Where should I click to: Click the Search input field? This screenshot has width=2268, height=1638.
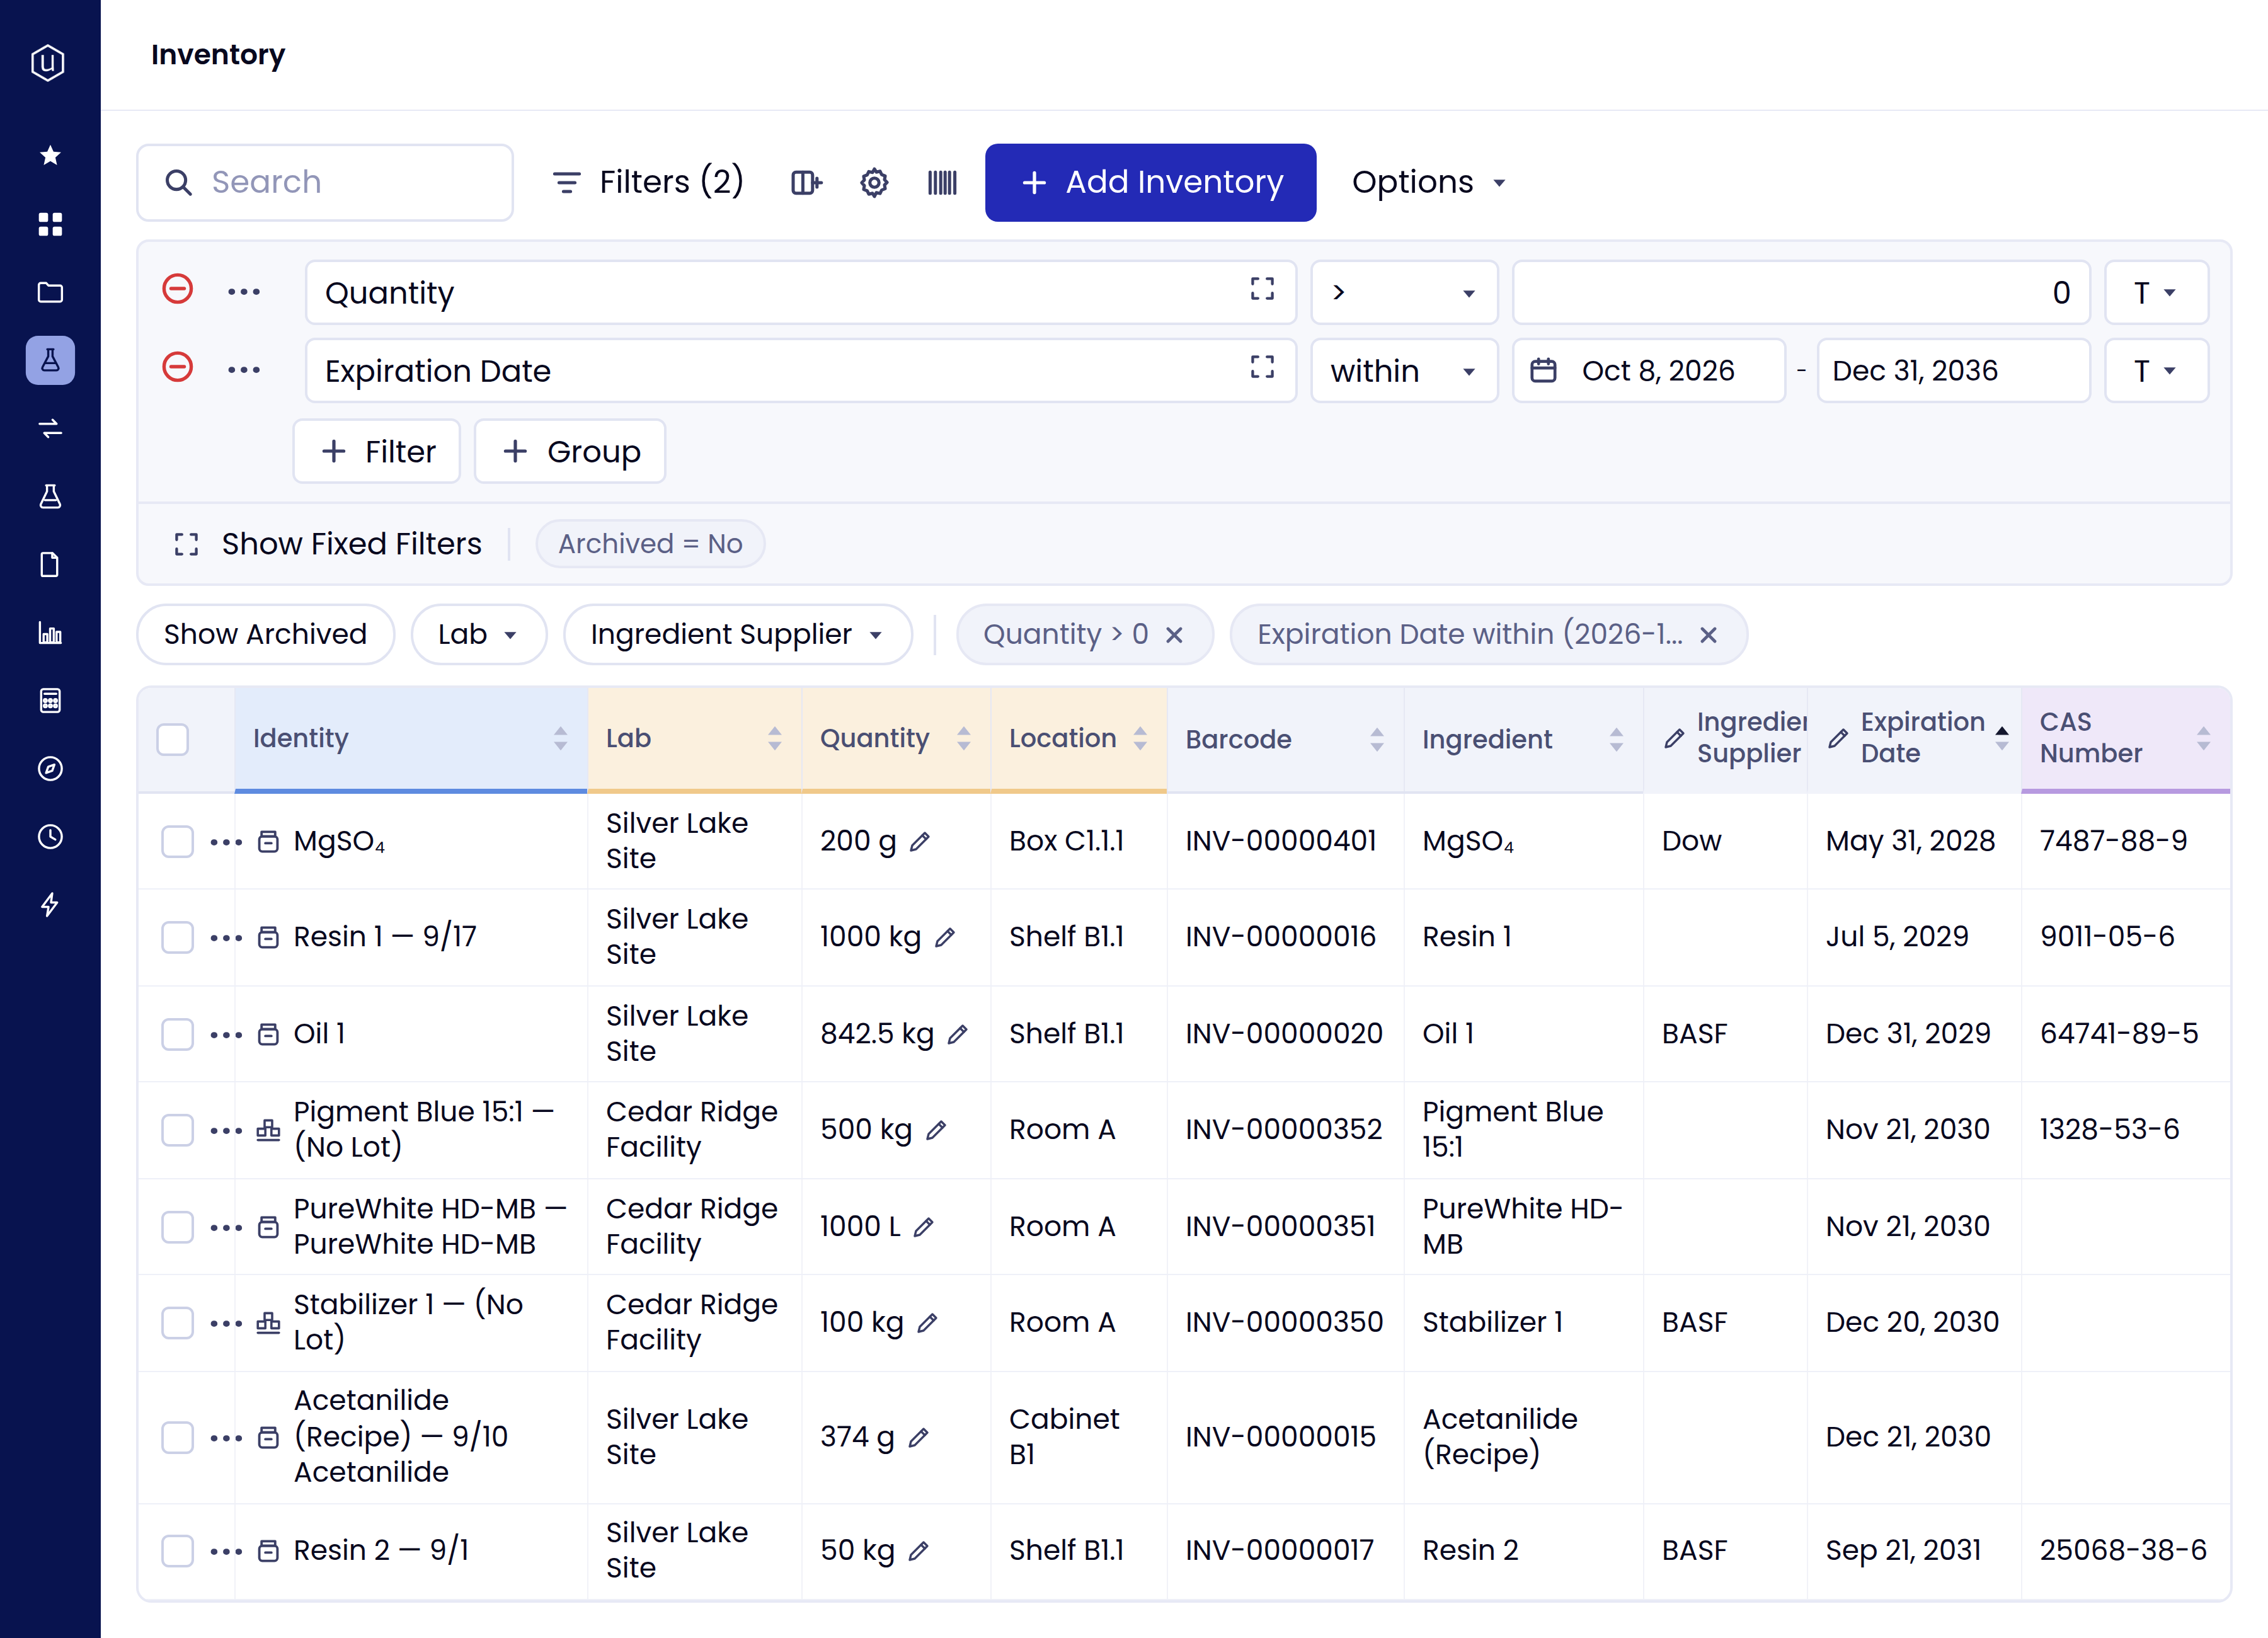tap(325, 182)
